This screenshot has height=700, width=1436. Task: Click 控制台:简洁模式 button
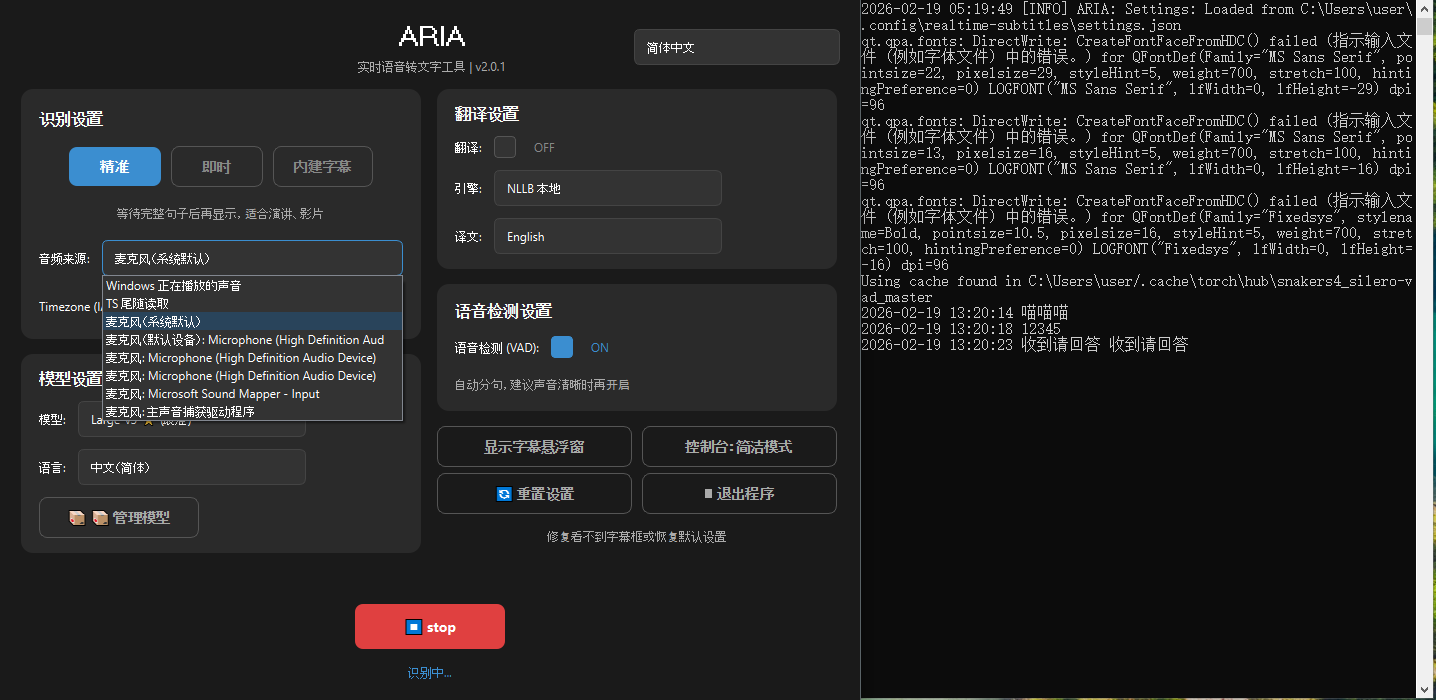pyautogui.click(x=739, y=446)
